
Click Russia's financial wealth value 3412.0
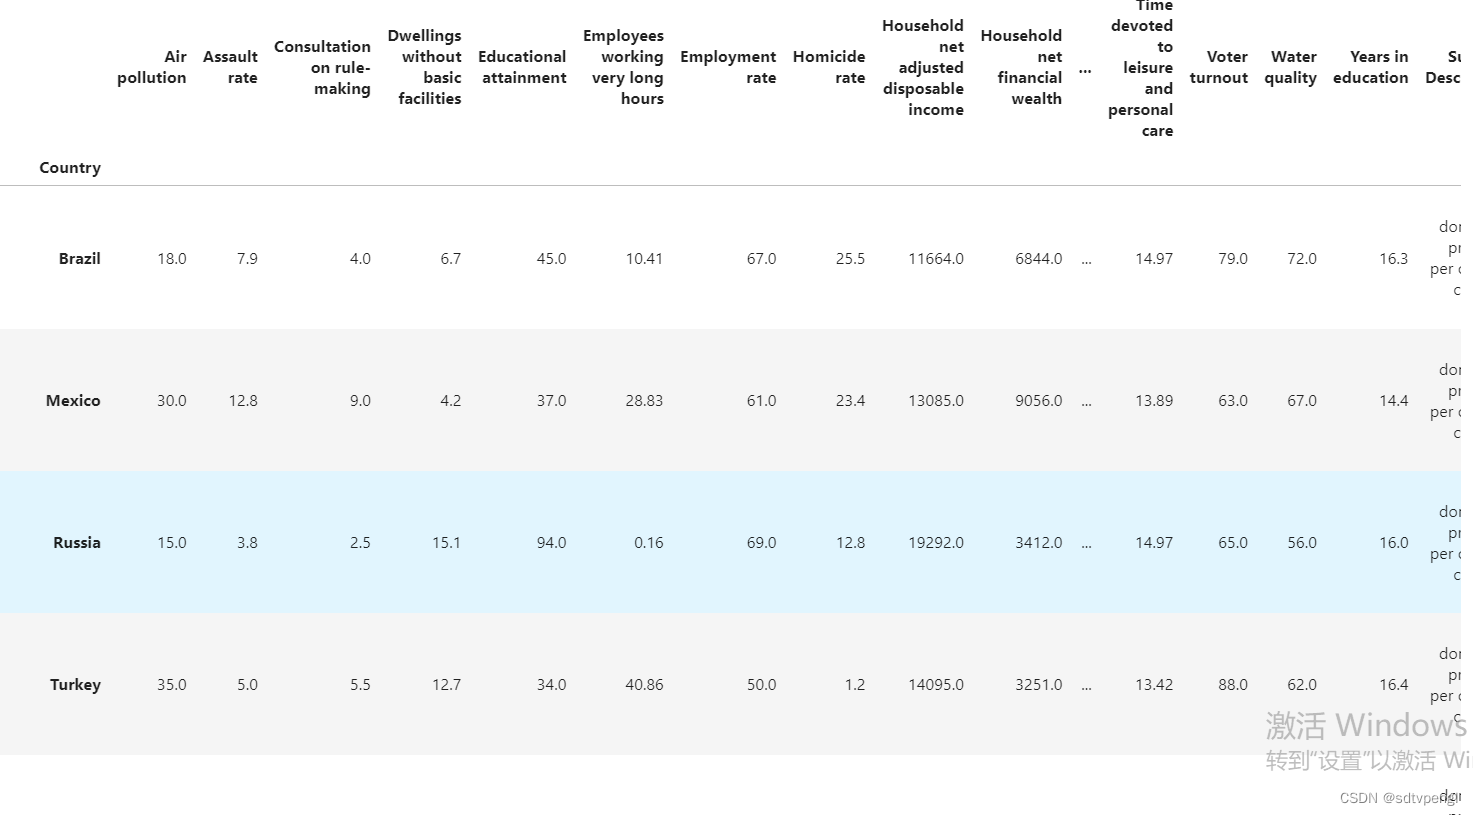tap(1039, 542)
